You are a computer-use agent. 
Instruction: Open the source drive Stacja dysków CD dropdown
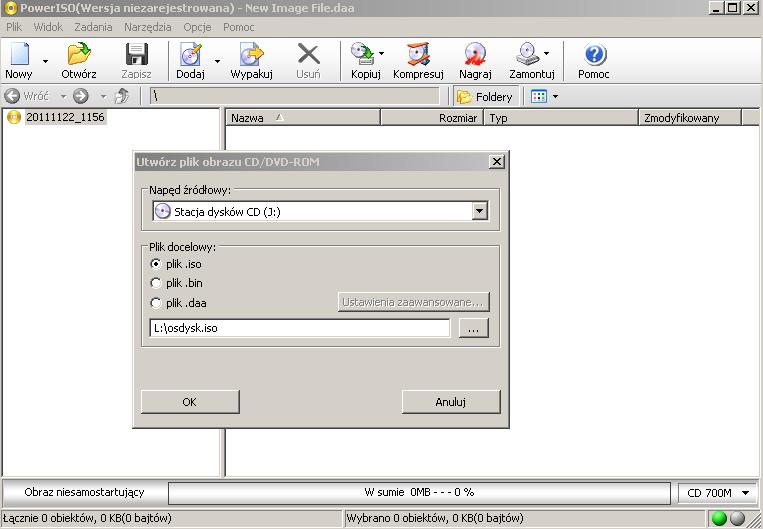[x=480, y=211]
